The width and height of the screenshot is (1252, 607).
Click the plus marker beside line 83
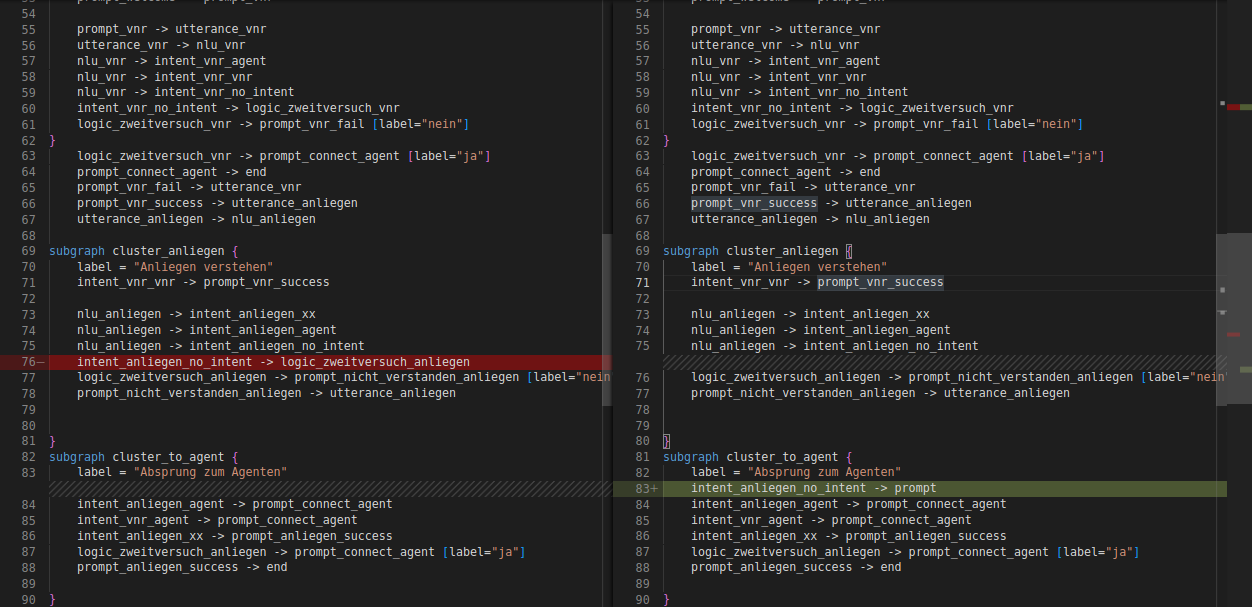(655, 489)
